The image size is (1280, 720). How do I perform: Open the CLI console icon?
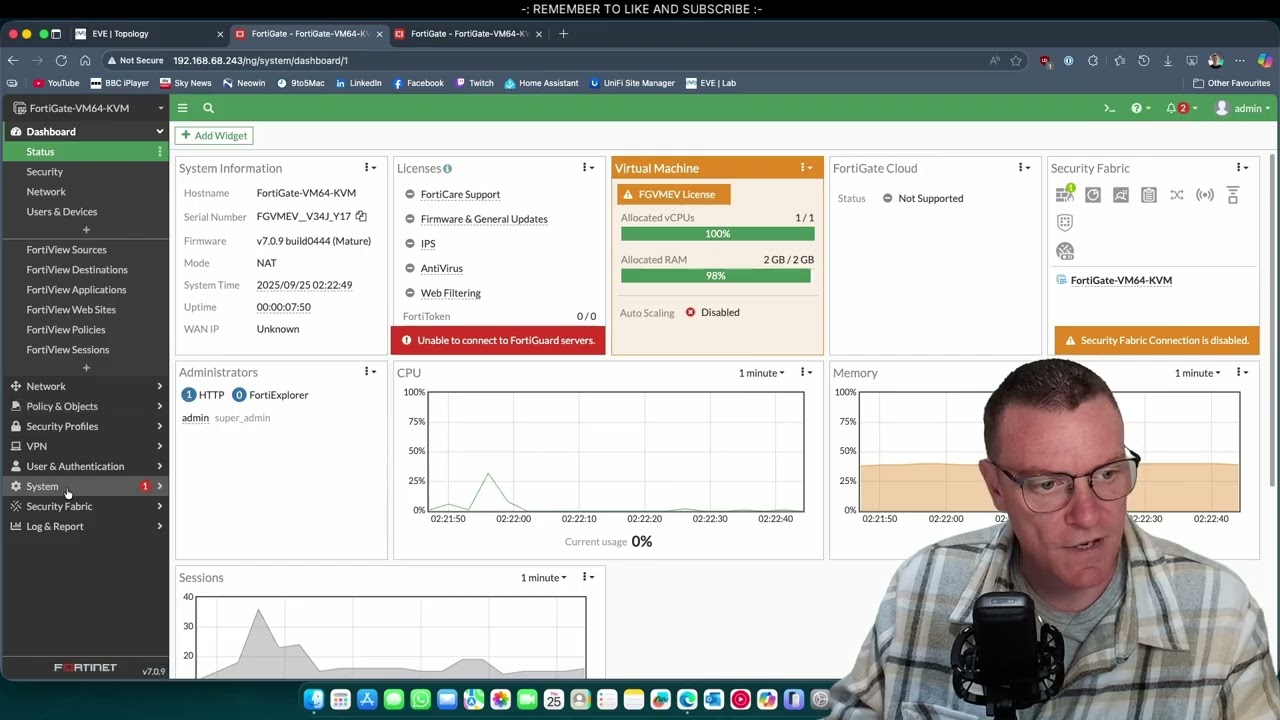pos(1109,108)
